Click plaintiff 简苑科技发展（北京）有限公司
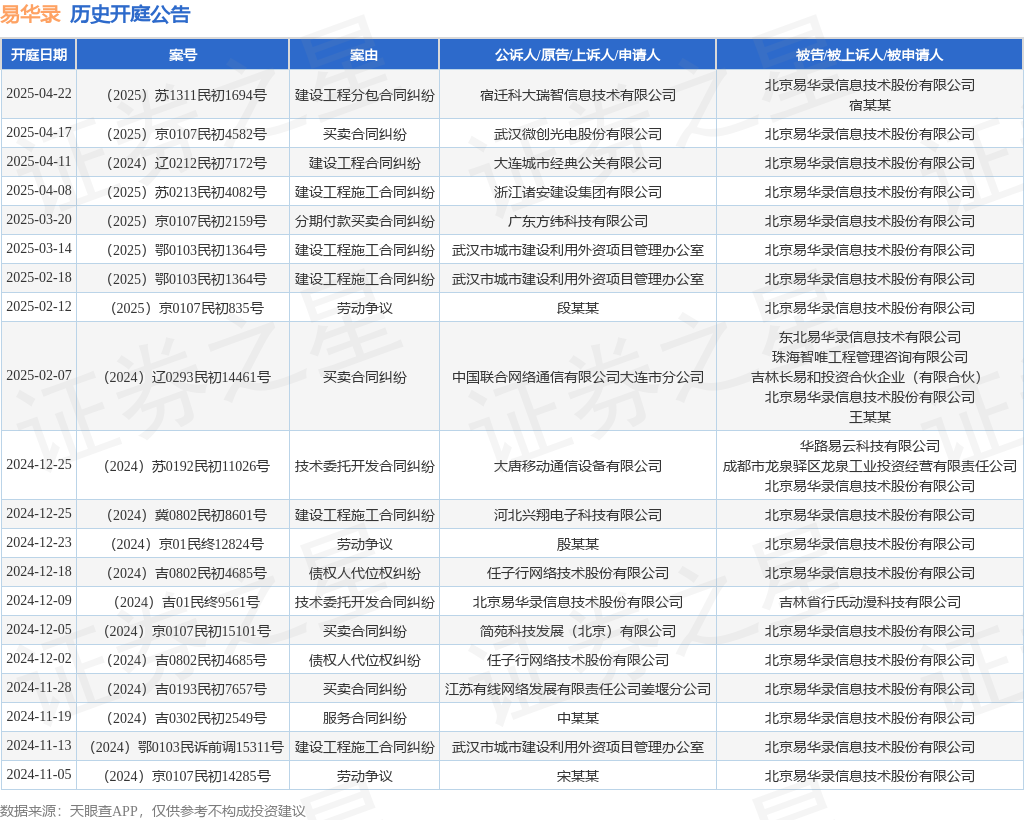 (x=578, y=631)
